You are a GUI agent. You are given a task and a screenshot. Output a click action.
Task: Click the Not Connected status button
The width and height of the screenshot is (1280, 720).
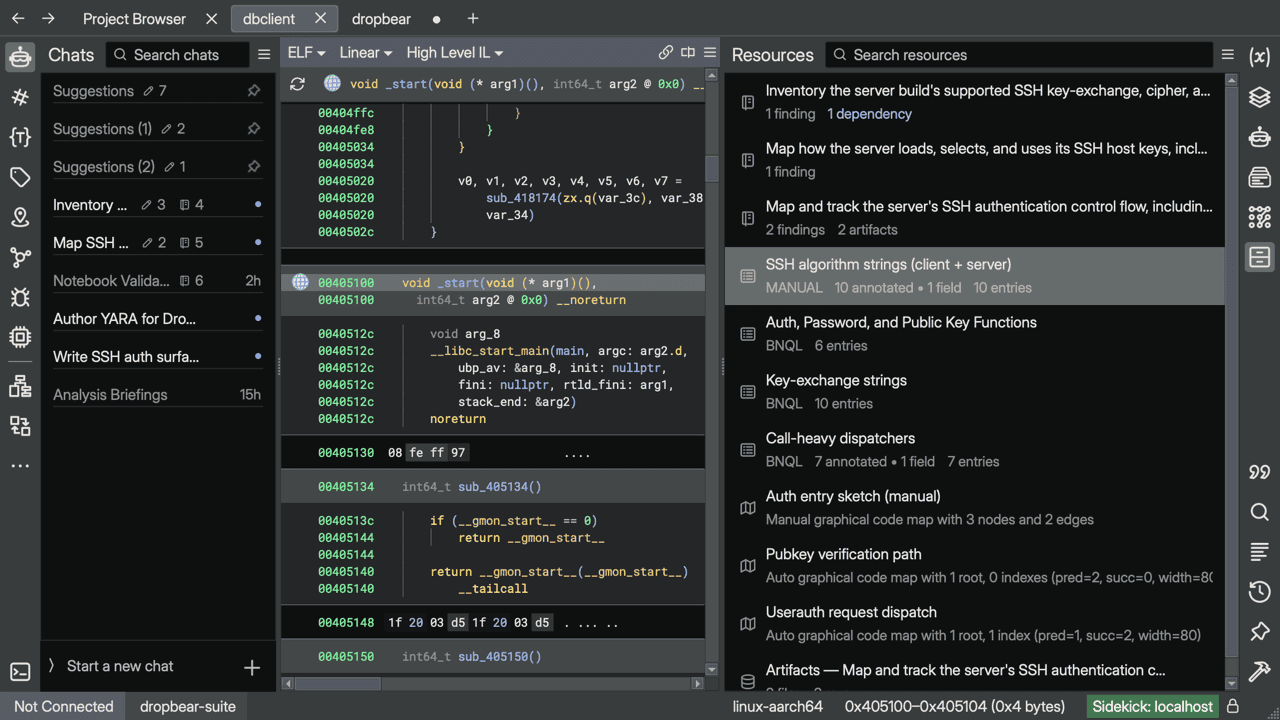tap(64, 706)
